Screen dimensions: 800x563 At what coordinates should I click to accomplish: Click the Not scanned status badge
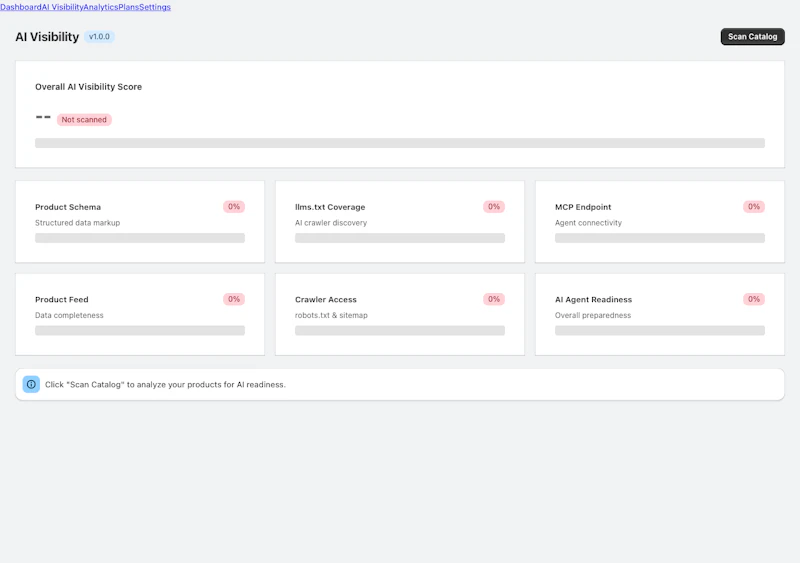coord(84,119)
